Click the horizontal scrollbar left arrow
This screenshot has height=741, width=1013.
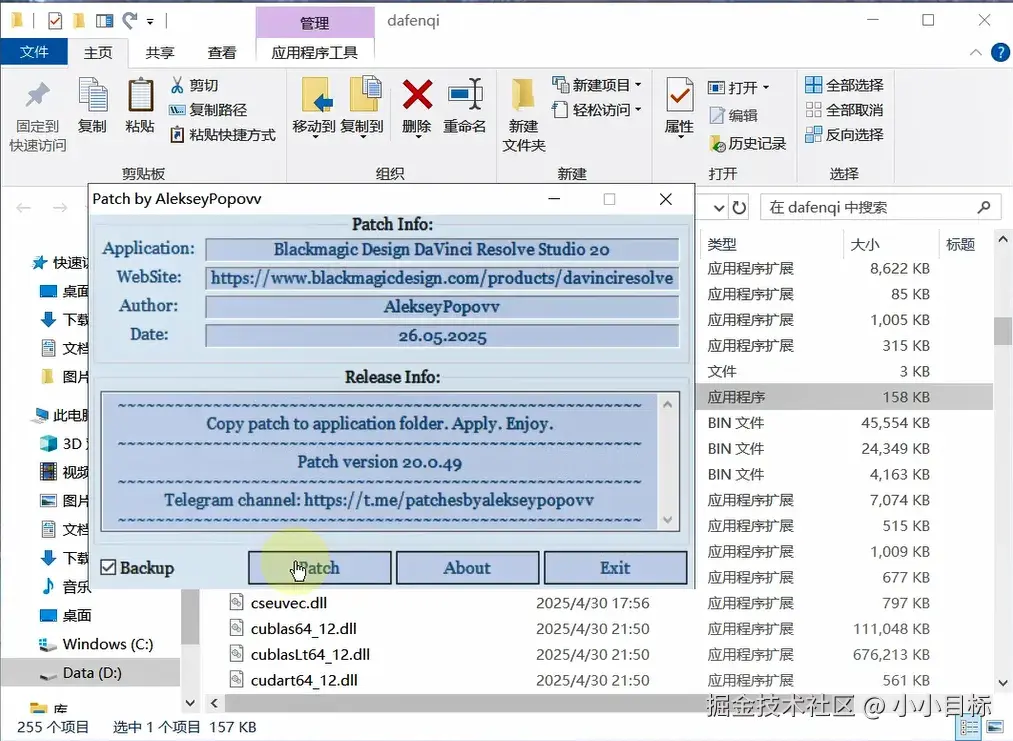[x=214, y=702]
